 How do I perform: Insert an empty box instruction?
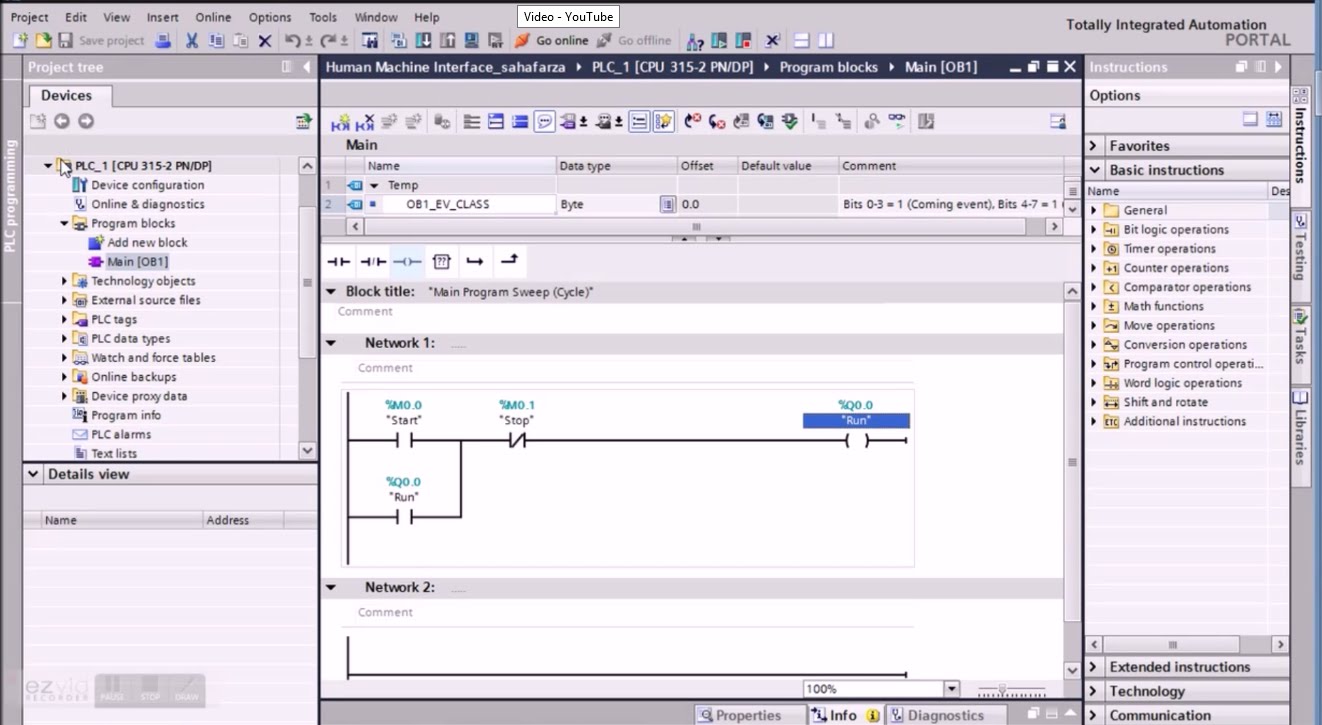point(440,261)
